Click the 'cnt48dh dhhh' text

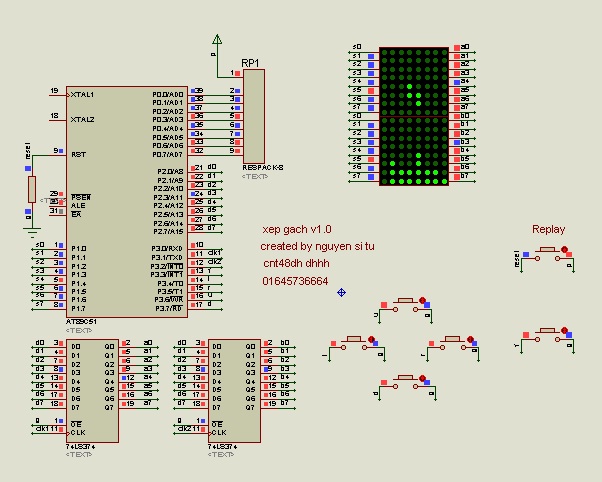296,263
